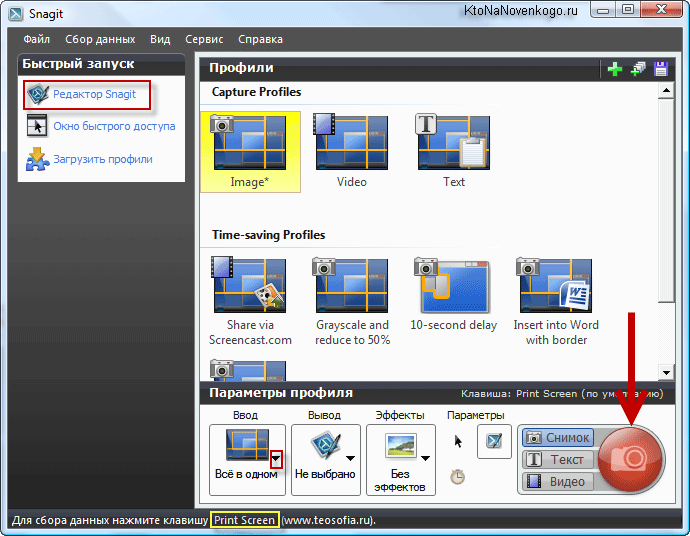This screenshot has width=690, height=536.
Task: Click profiles list scroll down arrow
Action: pos(666,373)
